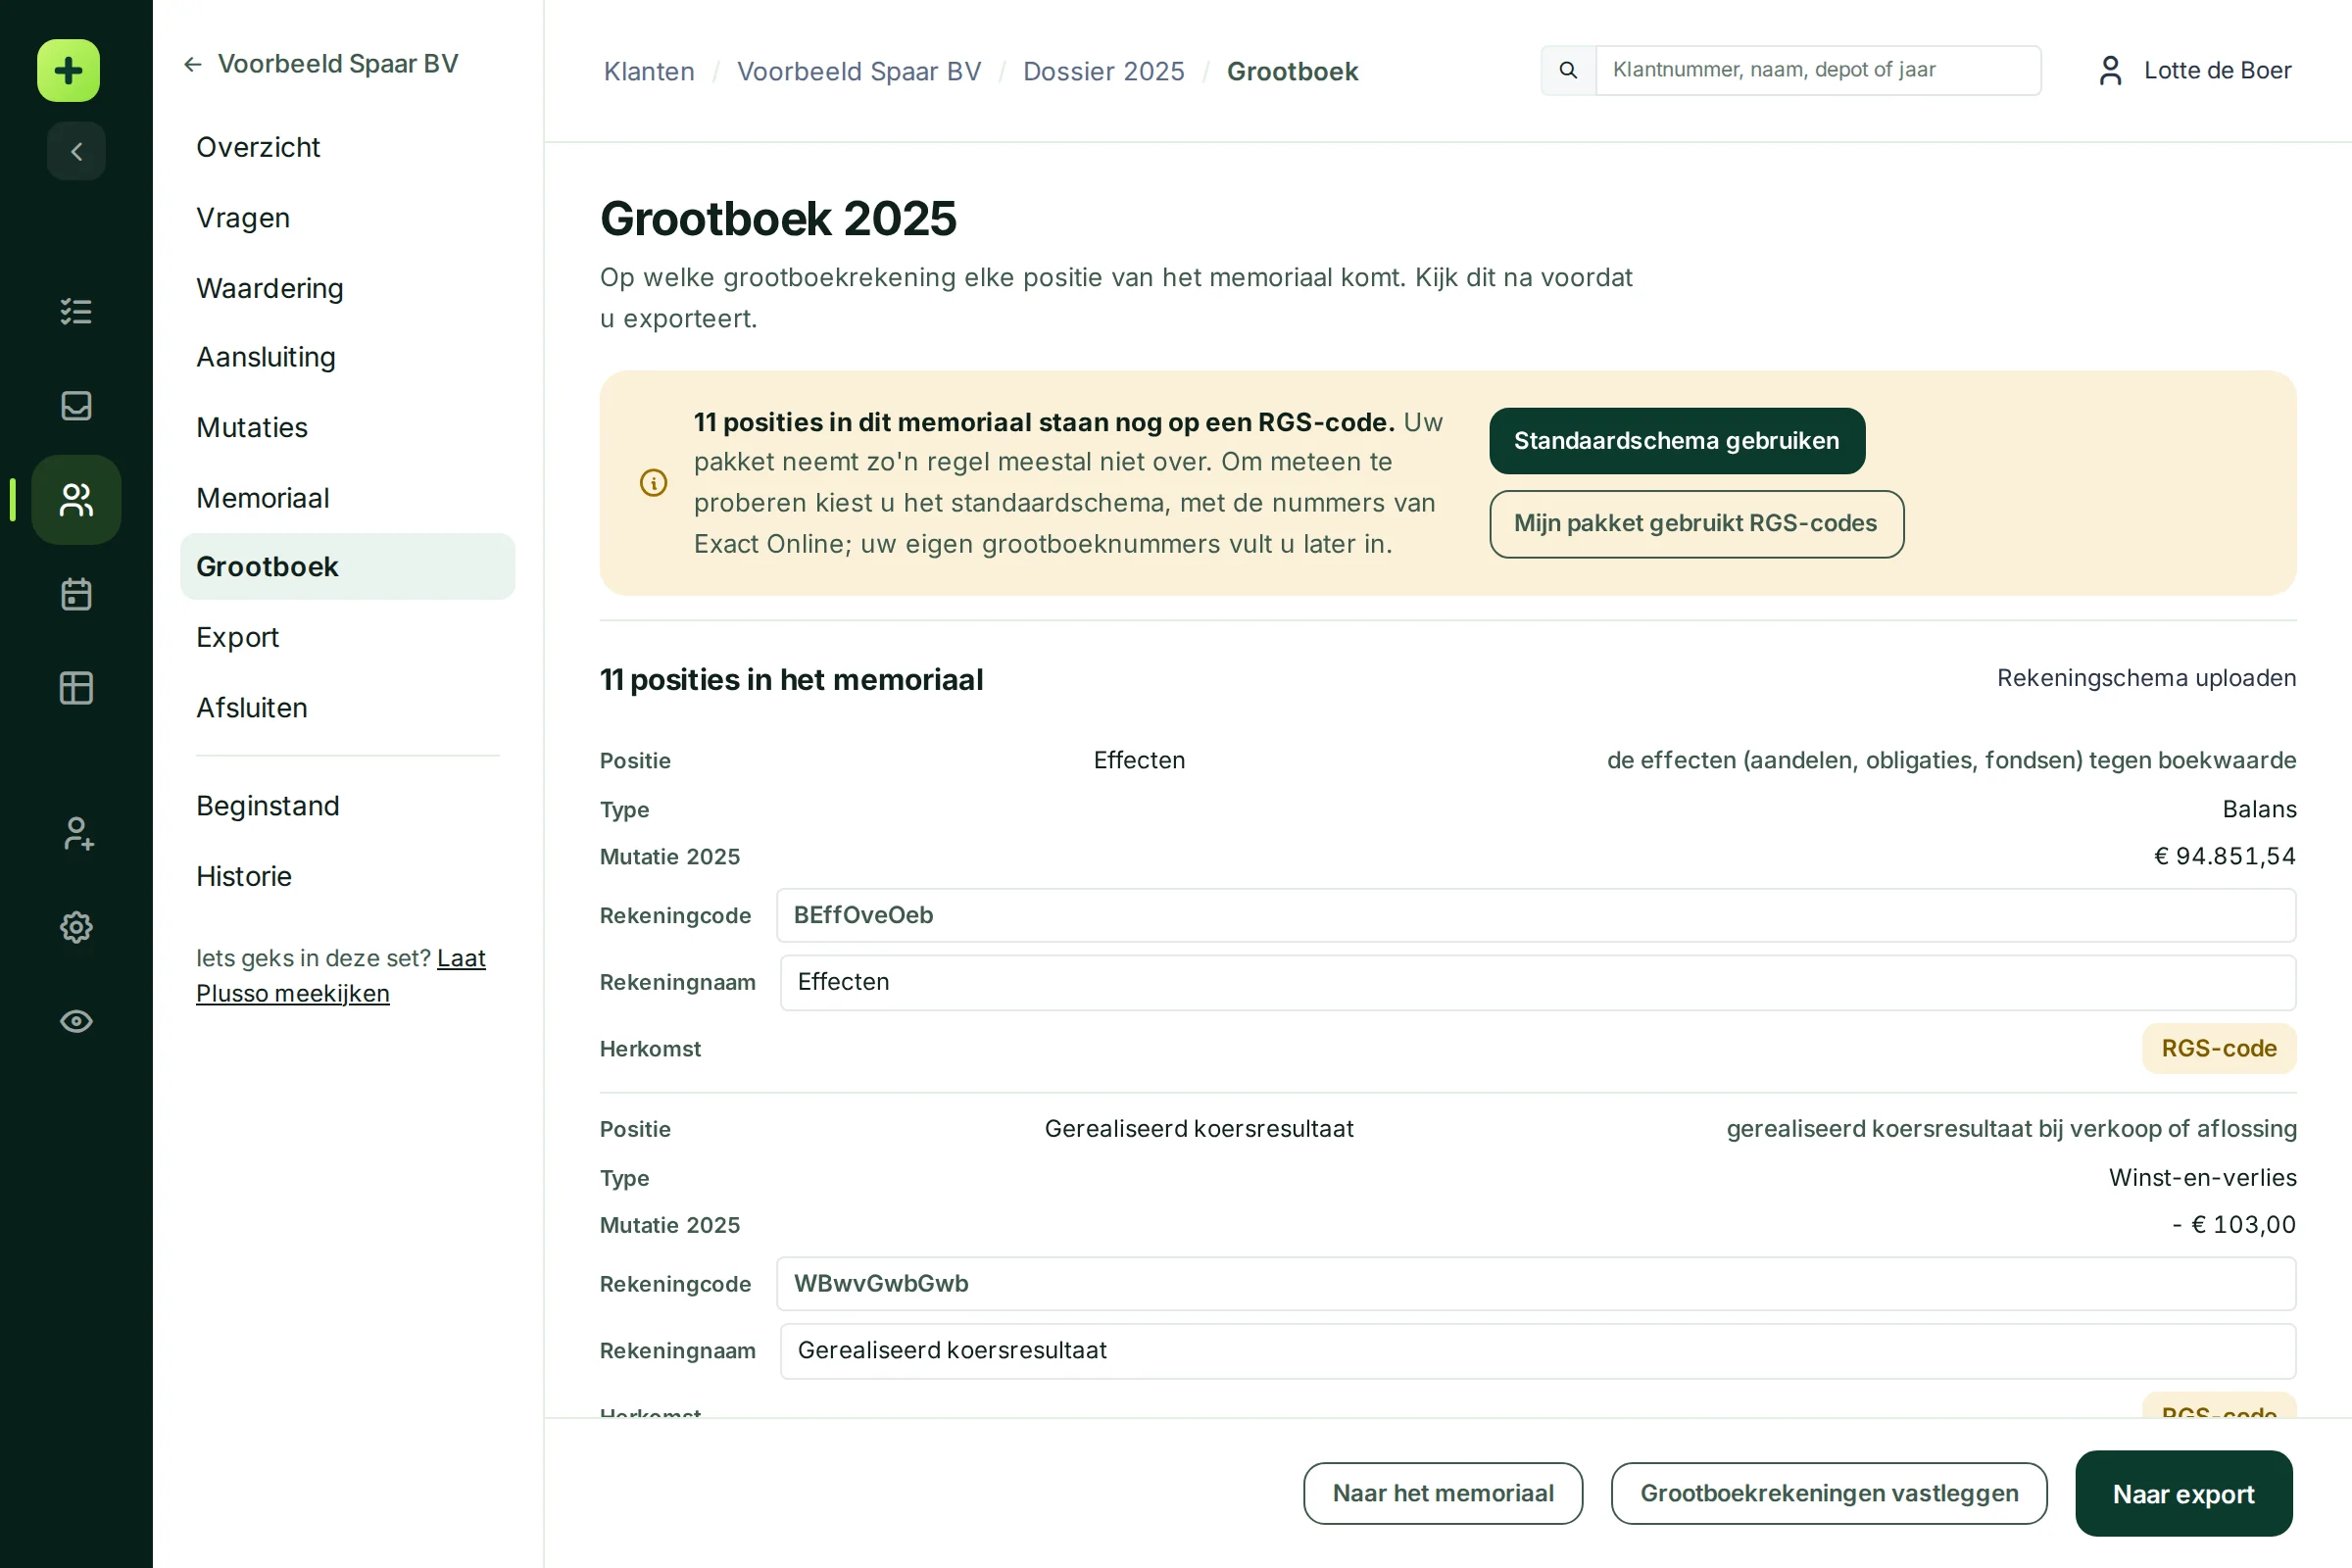
Task: Click Rekeningschema uploaden link
Action: pyautogui.click(x=2146, y=678)
